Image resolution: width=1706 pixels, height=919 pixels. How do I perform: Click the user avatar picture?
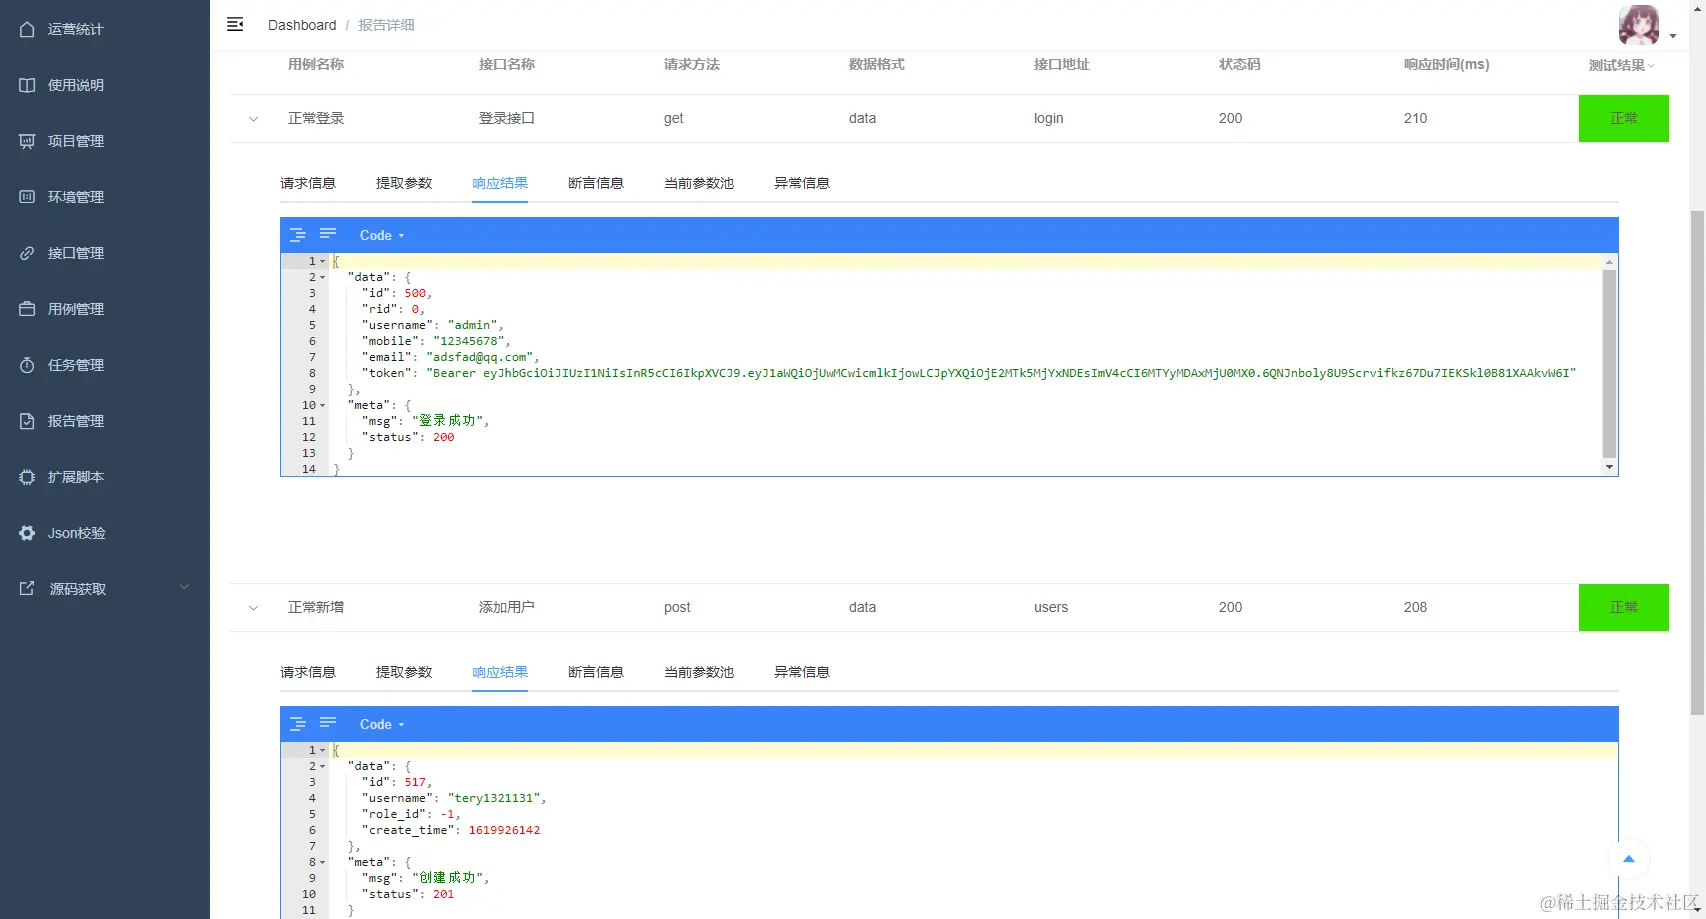coord(1639,25)
